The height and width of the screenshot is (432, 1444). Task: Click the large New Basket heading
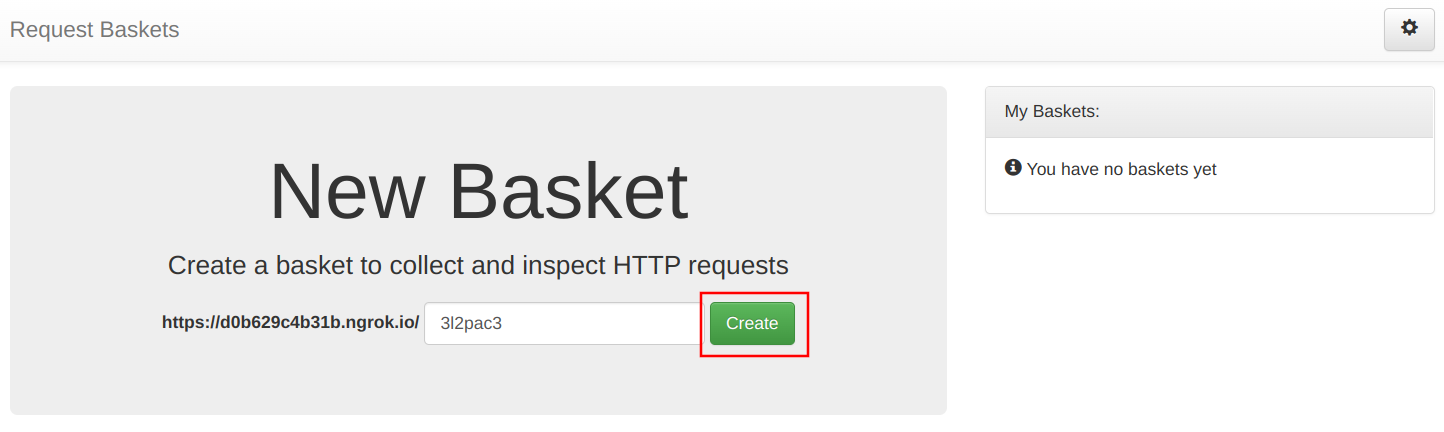point(478,191)
